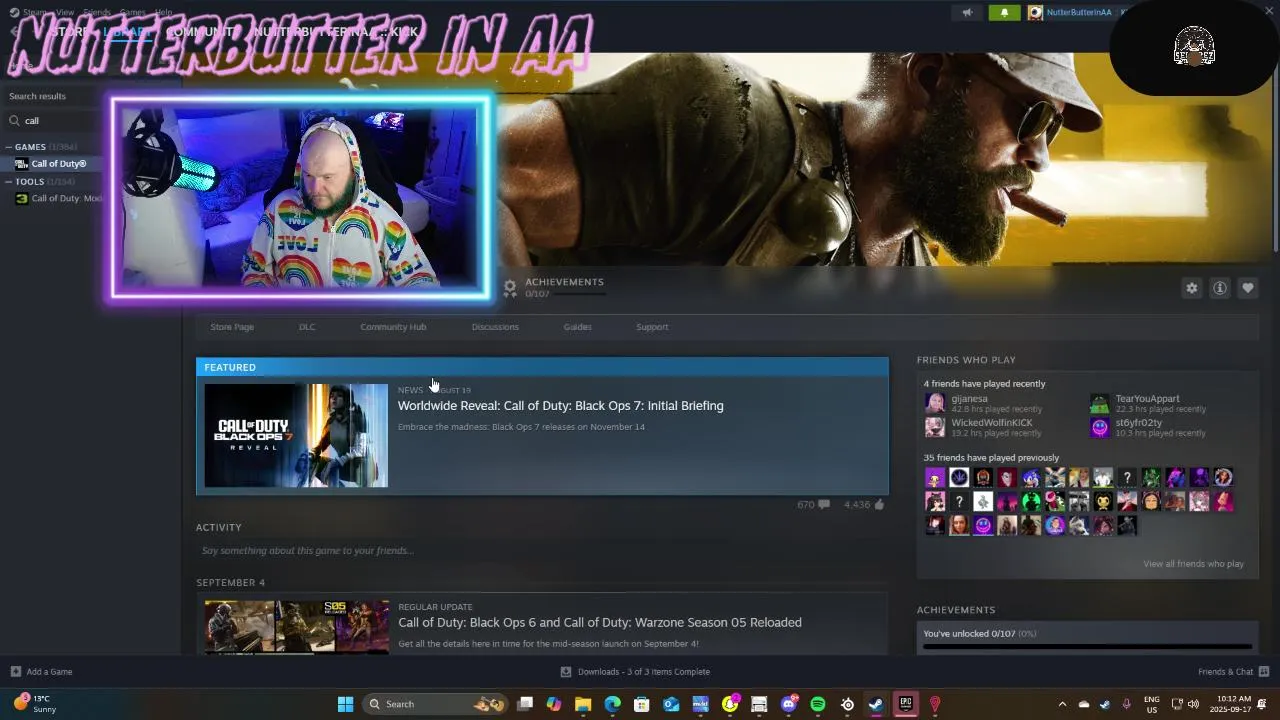1280x720 pixels.
Task: Open the Community Hub tab
Action: pyautogui.click(x=393, y=327)
